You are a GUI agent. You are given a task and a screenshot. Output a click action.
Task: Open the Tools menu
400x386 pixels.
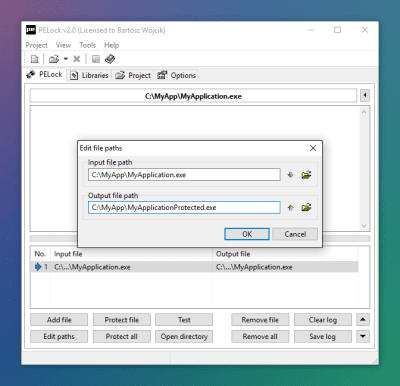pos(87,45)
